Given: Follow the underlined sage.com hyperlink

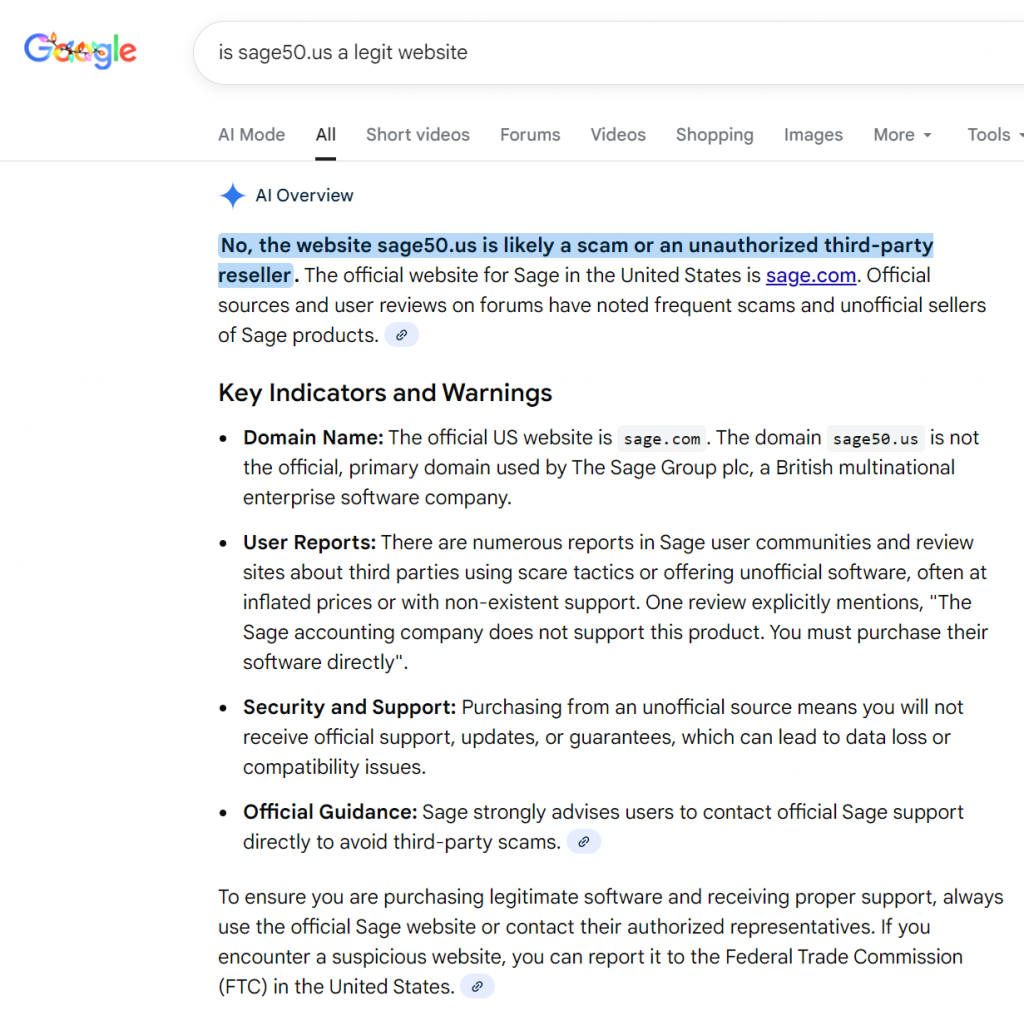Looking at the screenshot, I should [x=811, y=276].
